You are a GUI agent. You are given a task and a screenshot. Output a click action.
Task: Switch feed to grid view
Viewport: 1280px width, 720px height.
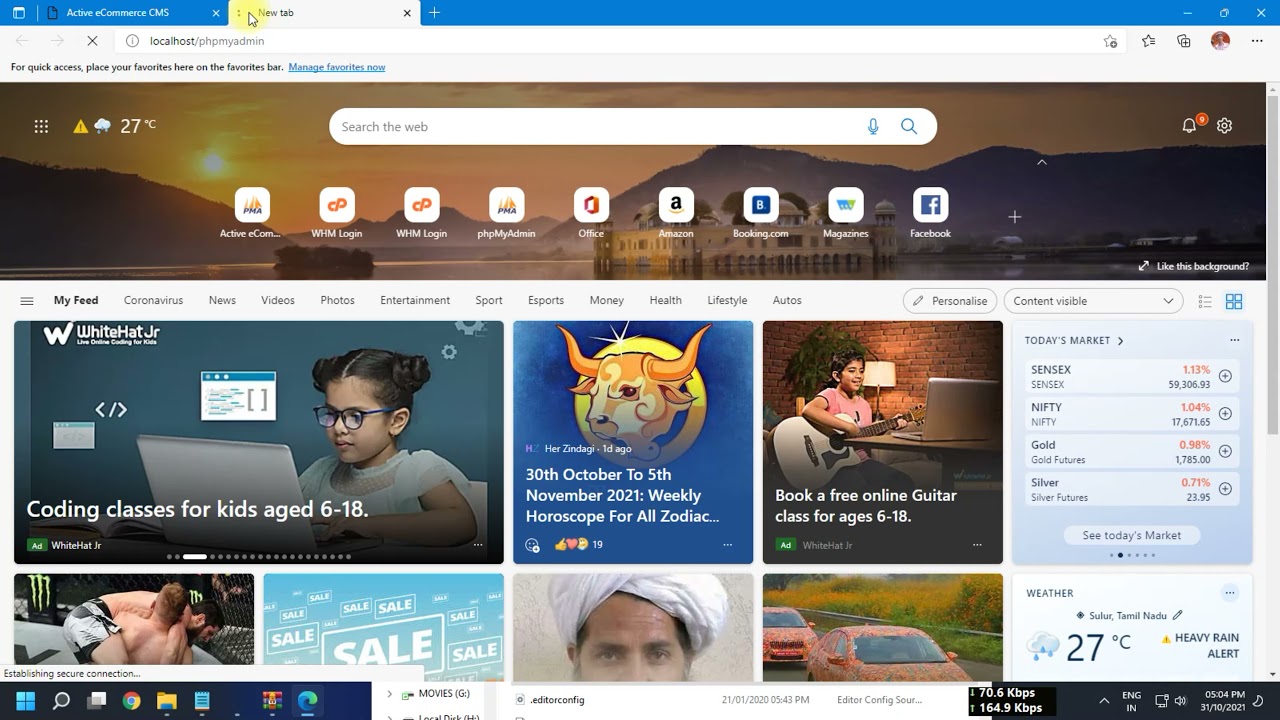(x=1234, y=301)
